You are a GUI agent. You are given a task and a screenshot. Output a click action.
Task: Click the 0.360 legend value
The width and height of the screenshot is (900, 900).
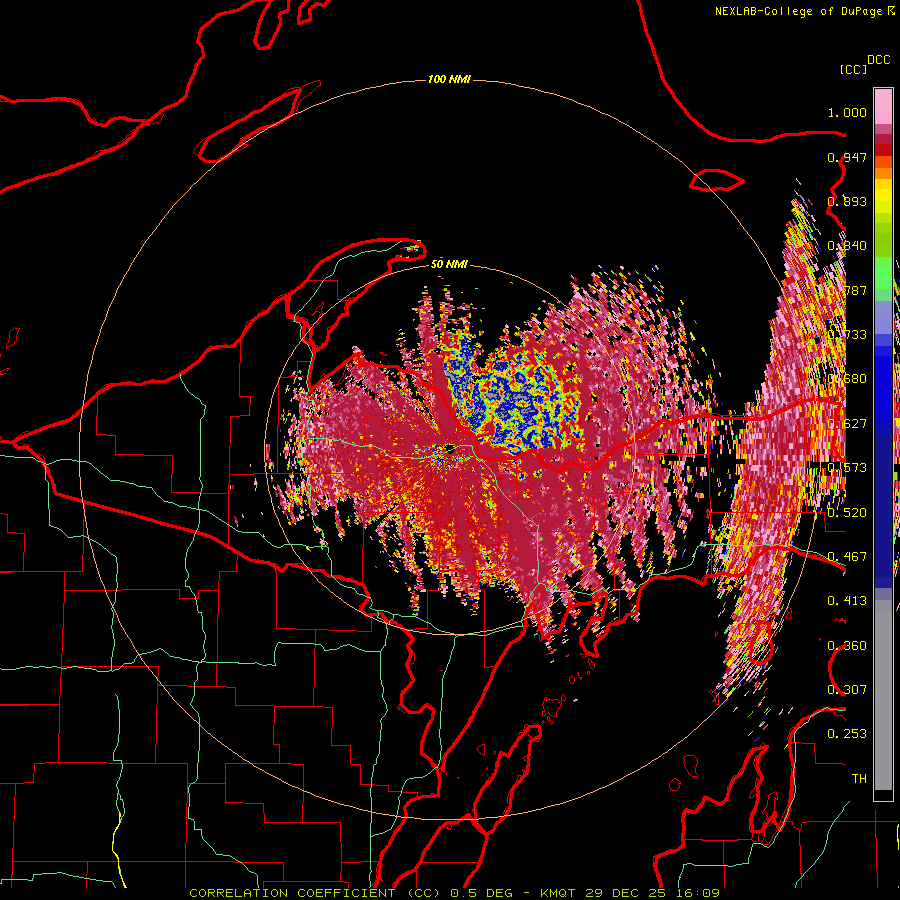pos(847,646)
